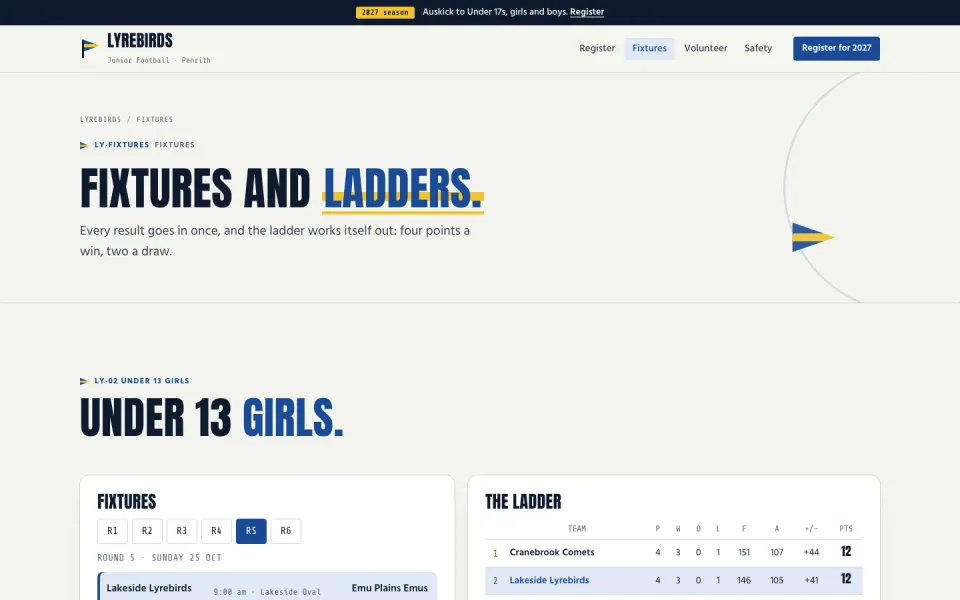The height and width of the screenshot is (600, 960).
Task: Click the small pennant beside LY-FIXTURES label
Action: tap(84, 145)
